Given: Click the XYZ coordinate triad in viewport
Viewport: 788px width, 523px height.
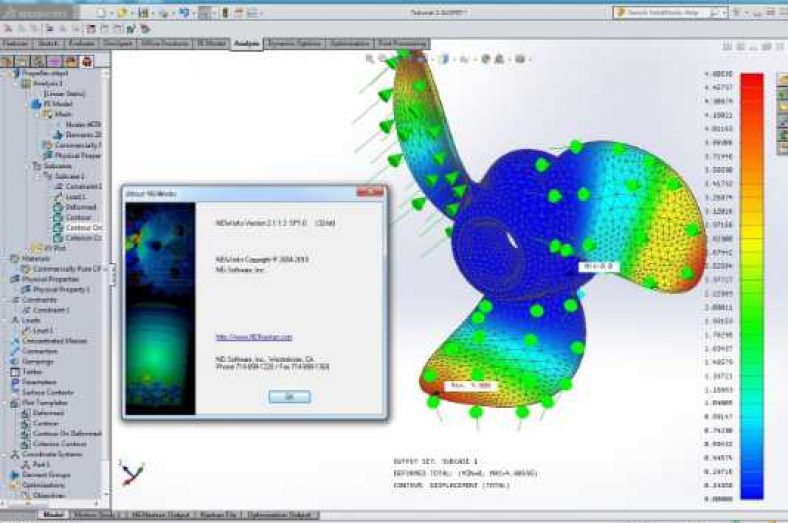Looking at the screenshot, I should point(132,473).
